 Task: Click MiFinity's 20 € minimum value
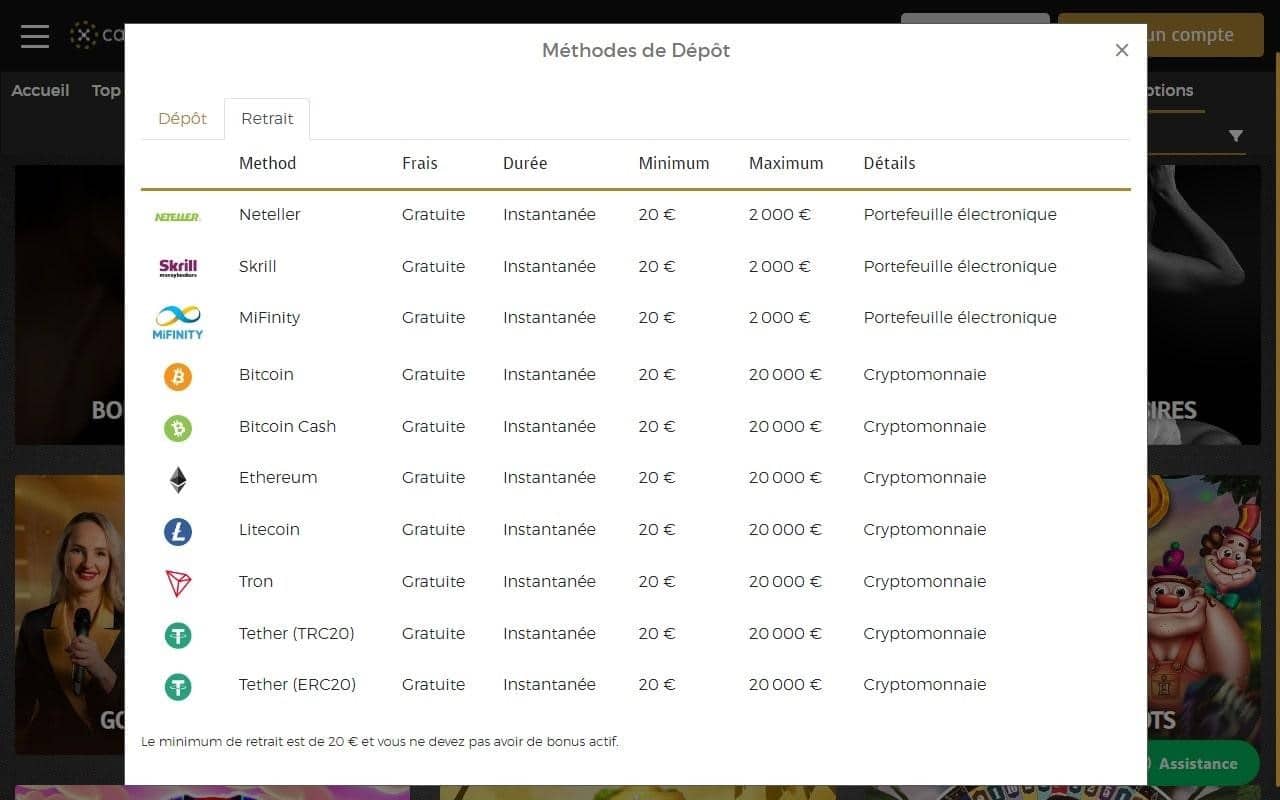[657, 317]
